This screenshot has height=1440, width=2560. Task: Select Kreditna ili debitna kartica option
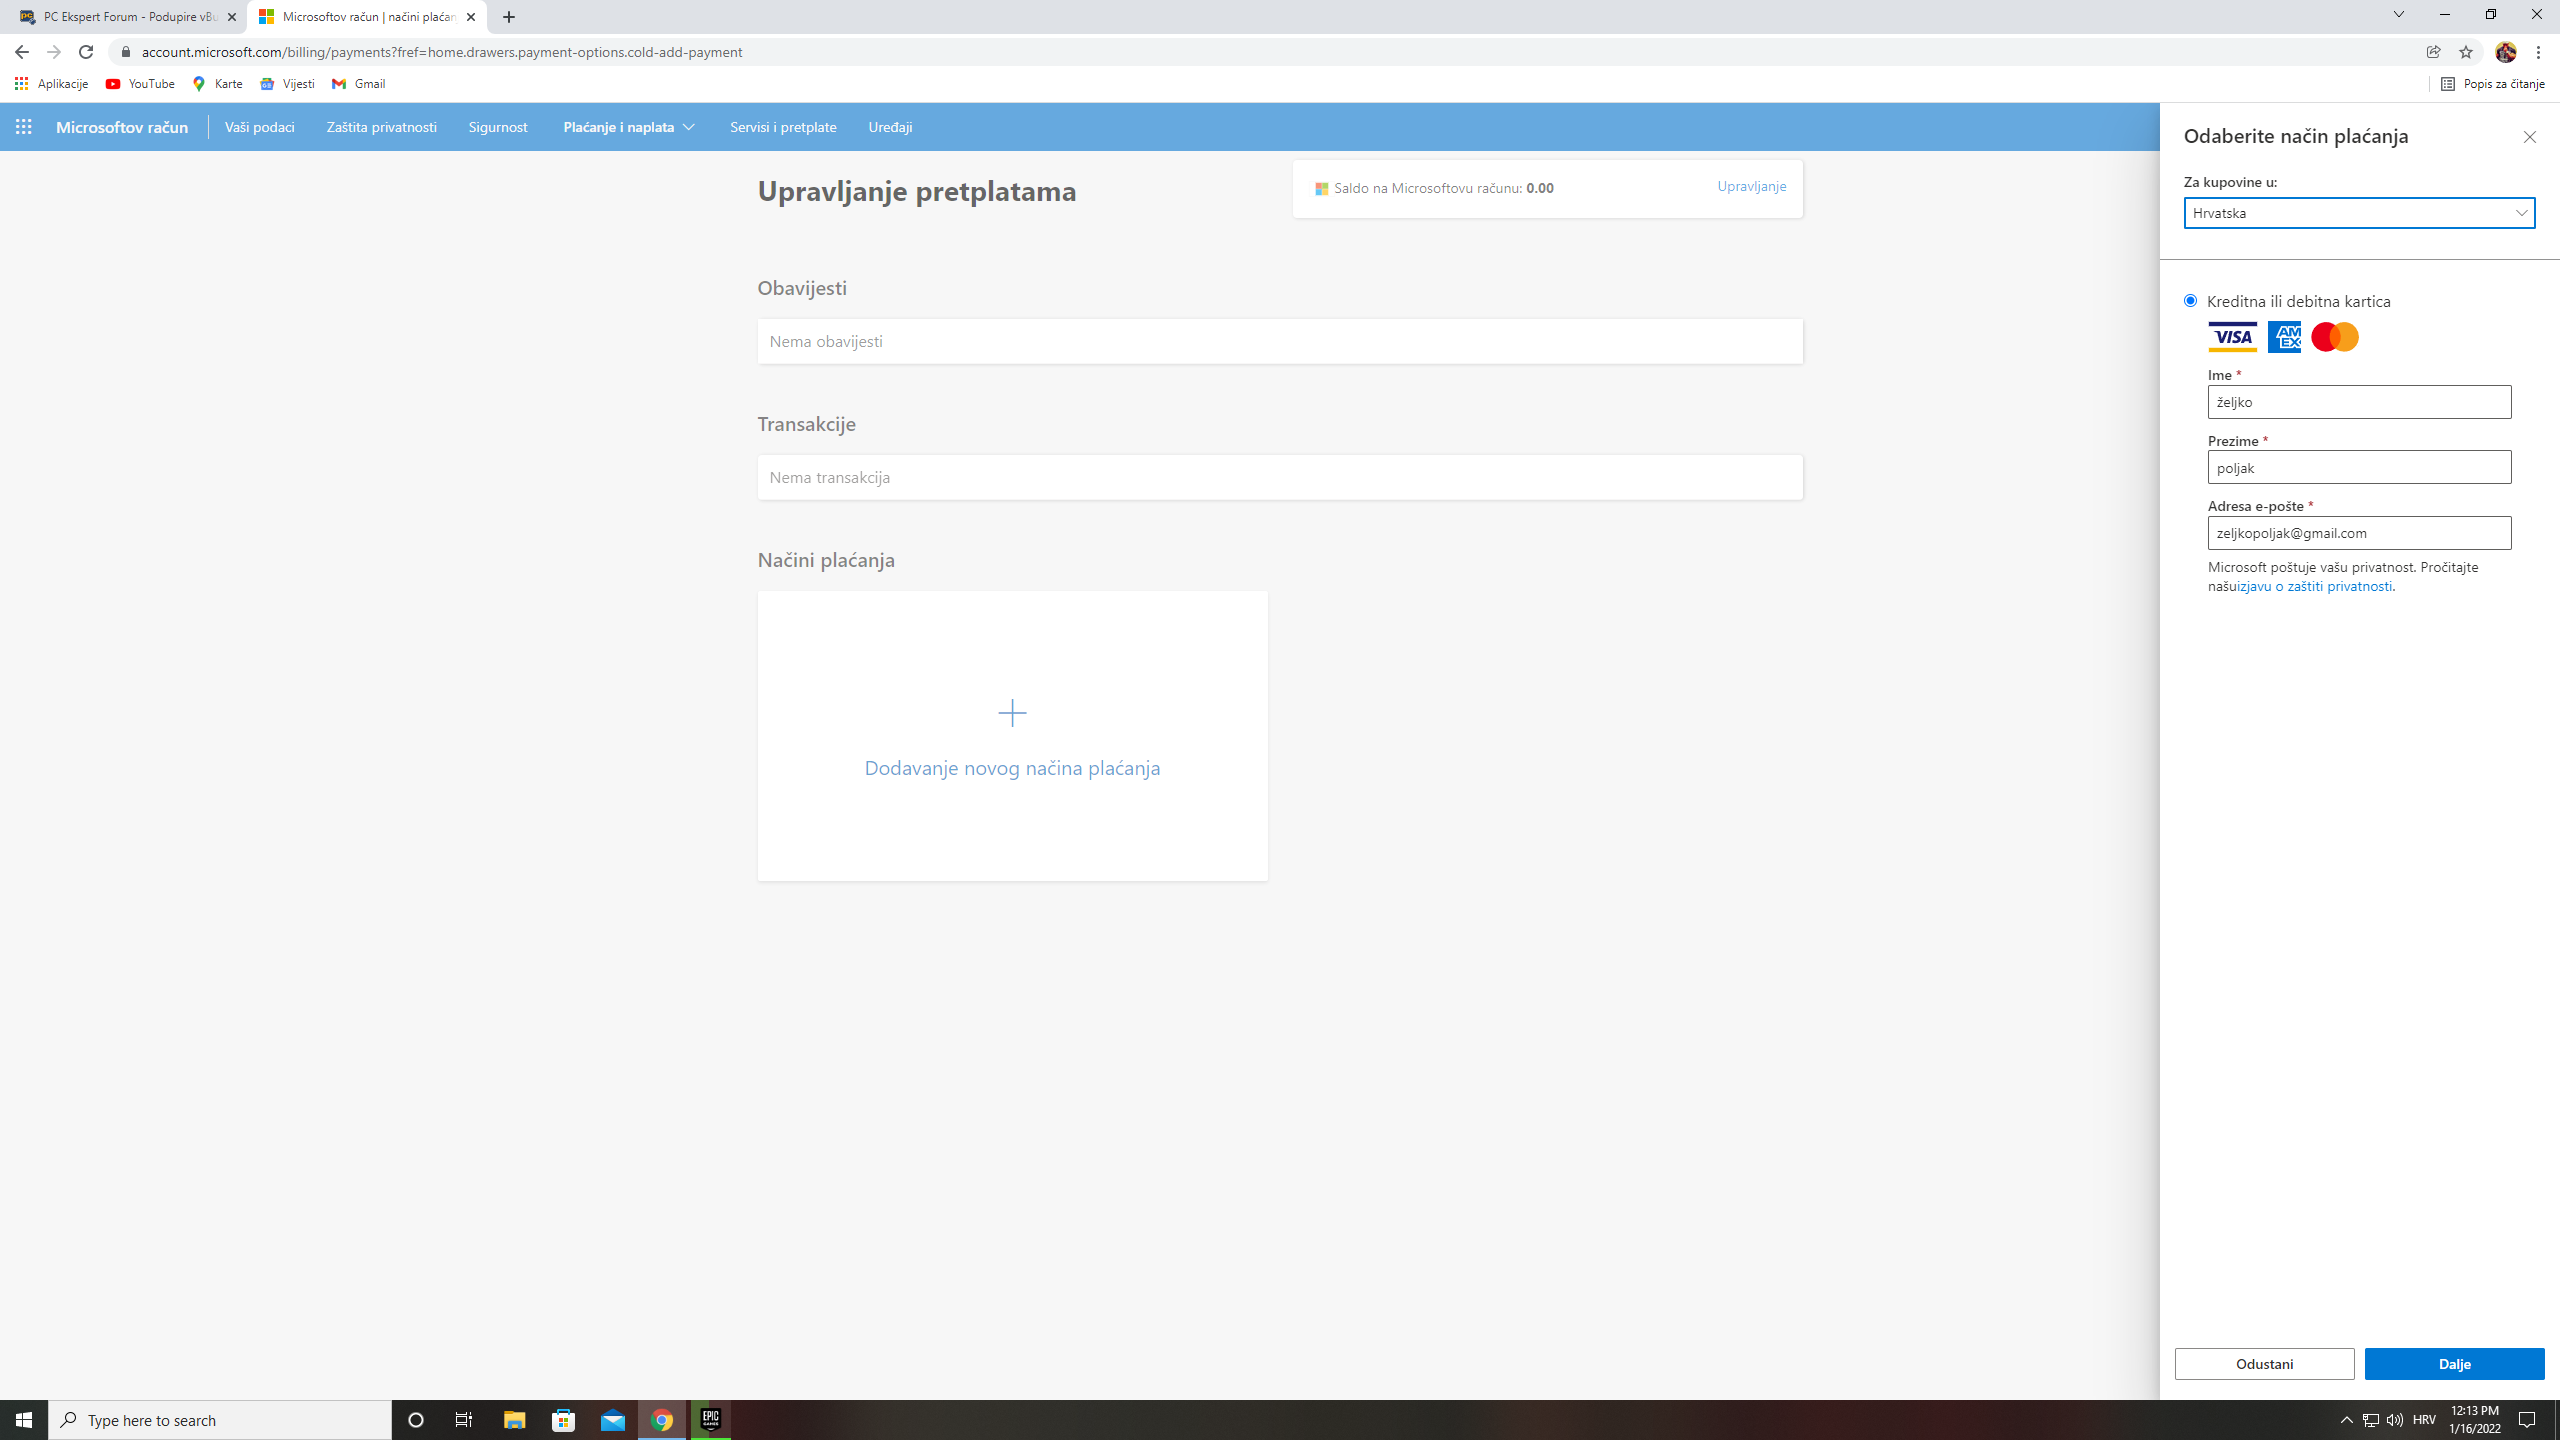2191,301
